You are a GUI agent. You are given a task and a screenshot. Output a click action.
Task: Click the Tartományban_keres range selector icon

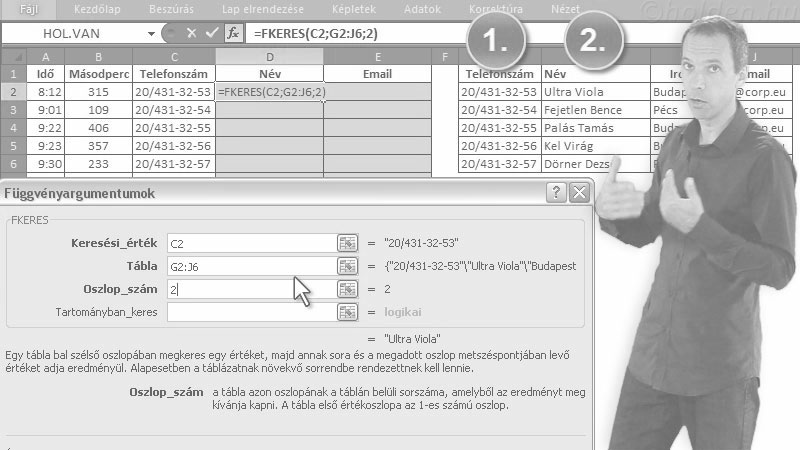[347, 312]
